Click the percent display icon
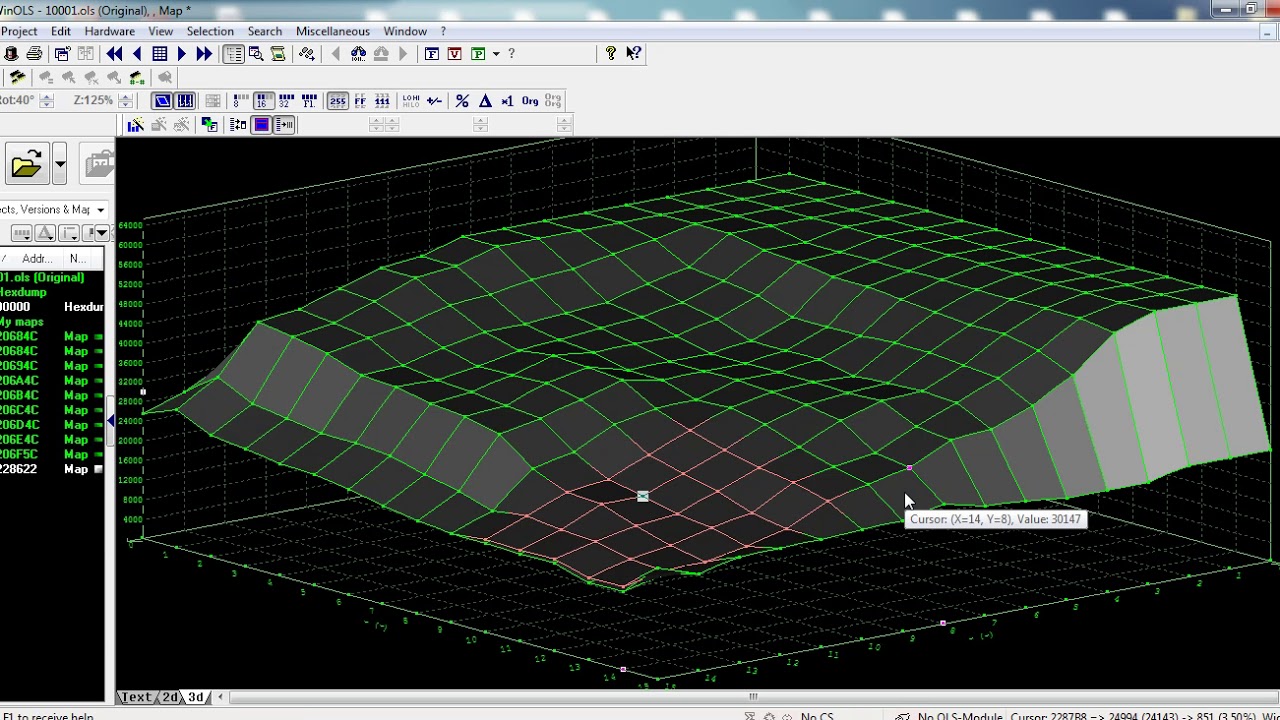The height and width of the screenshot is (720, 1280). (x=462, y=101)
